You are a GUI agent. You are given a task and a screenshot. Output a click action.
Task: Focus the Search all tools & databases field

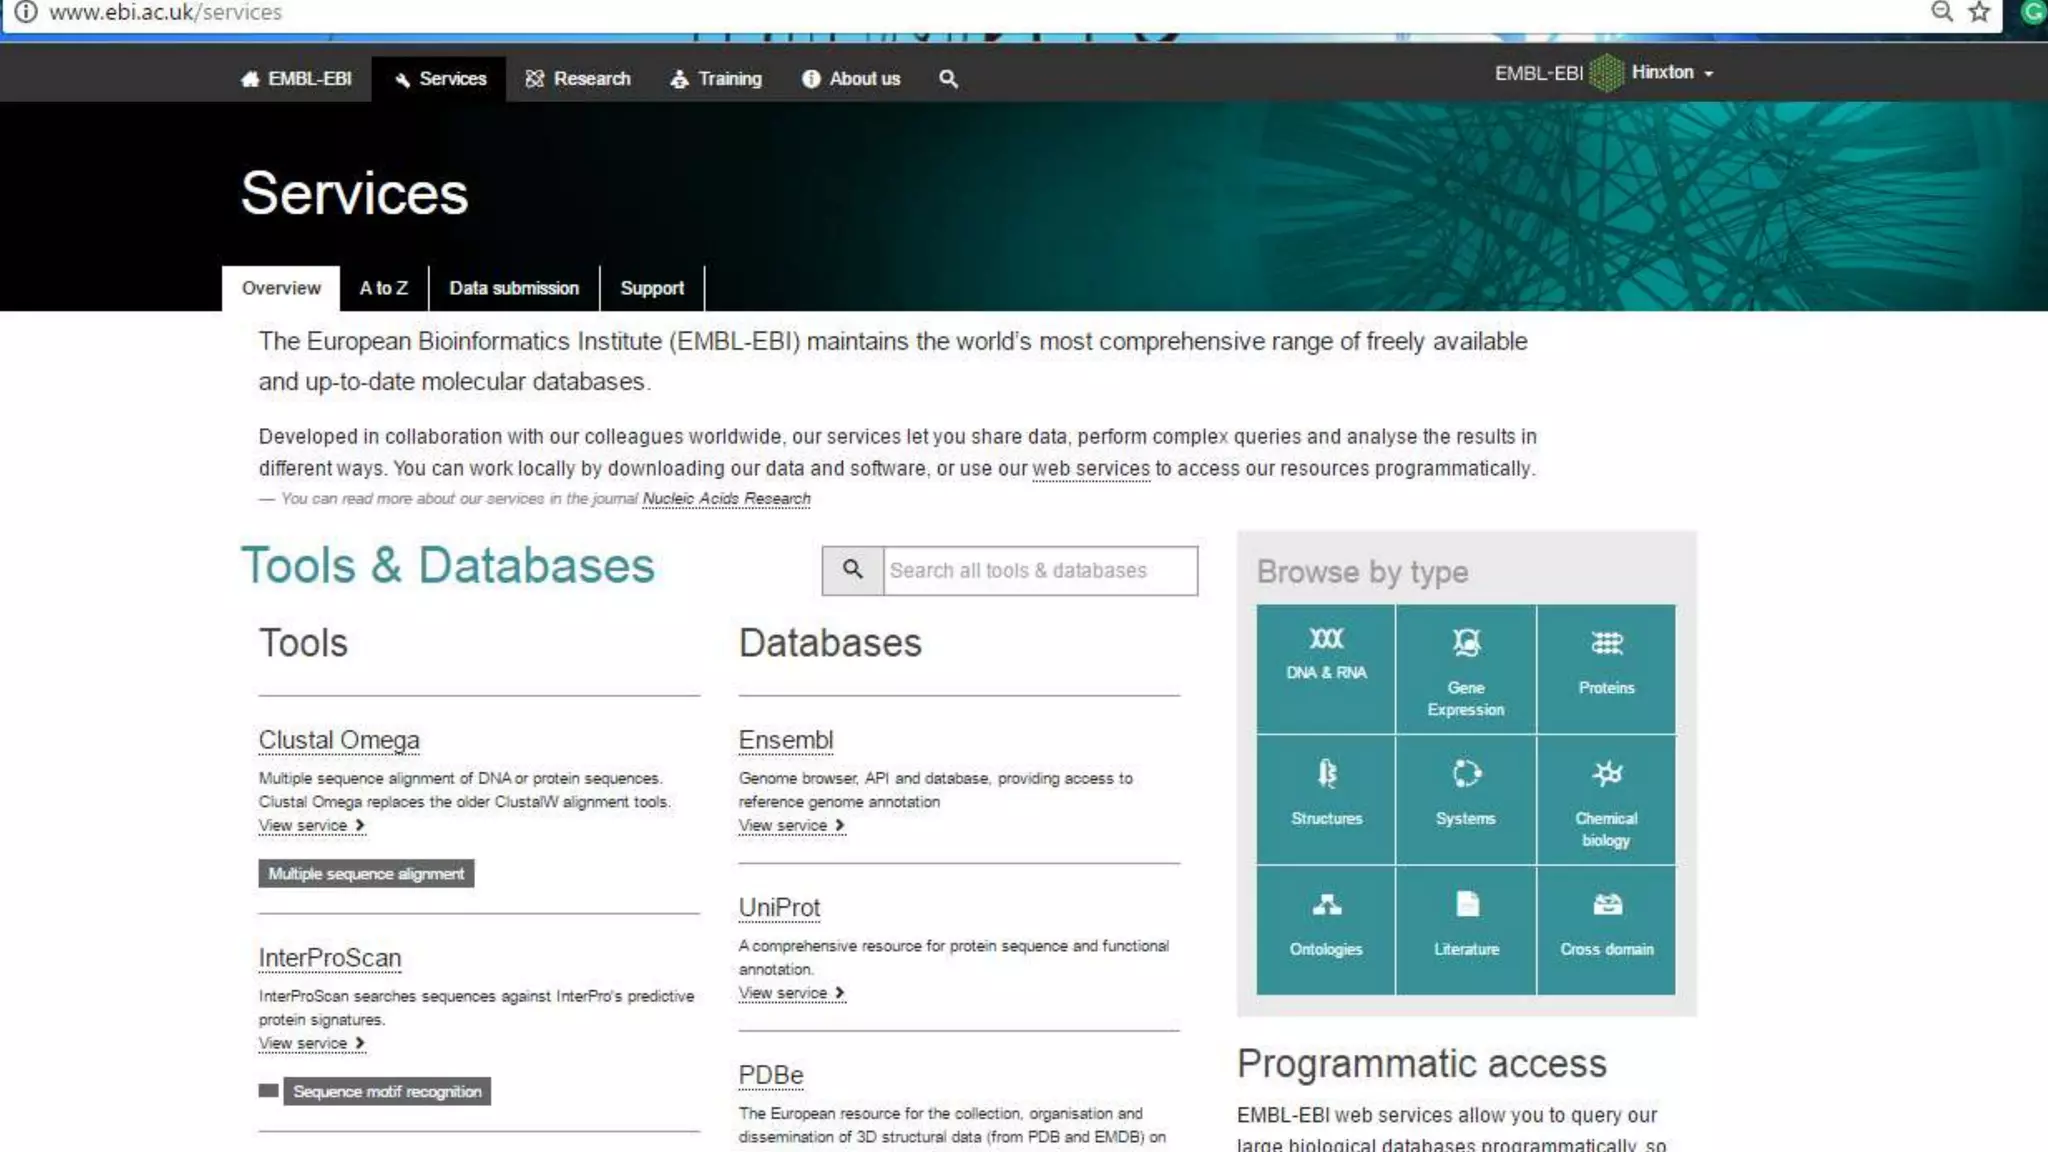[x=1039, y=571]
